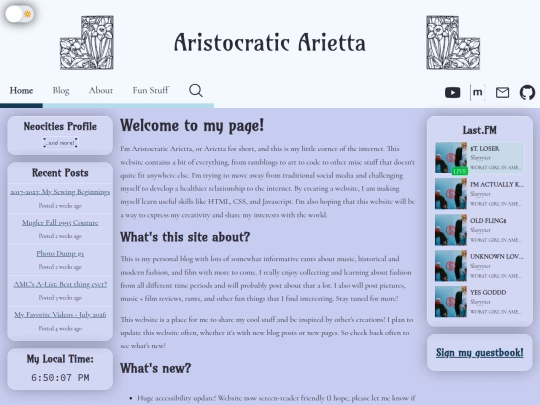Viewport: 540px width, 405px height.
Task: Click the '...and more!' Neocities button
Action: [x=60, y=143]
